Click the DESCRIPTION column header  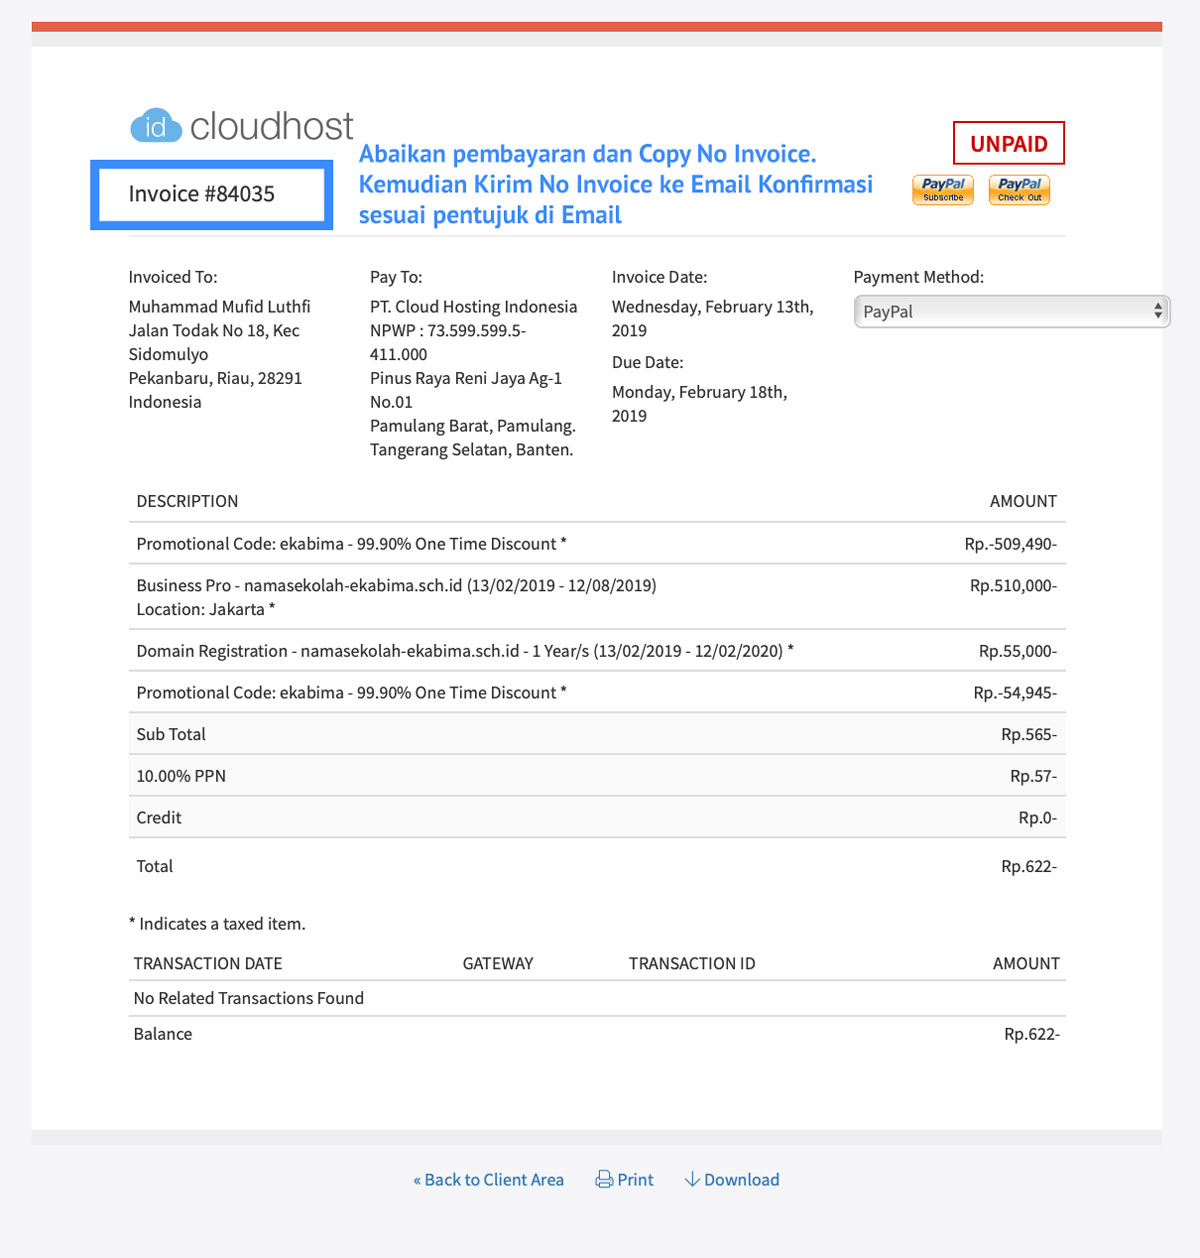click(x=187, y=501)
